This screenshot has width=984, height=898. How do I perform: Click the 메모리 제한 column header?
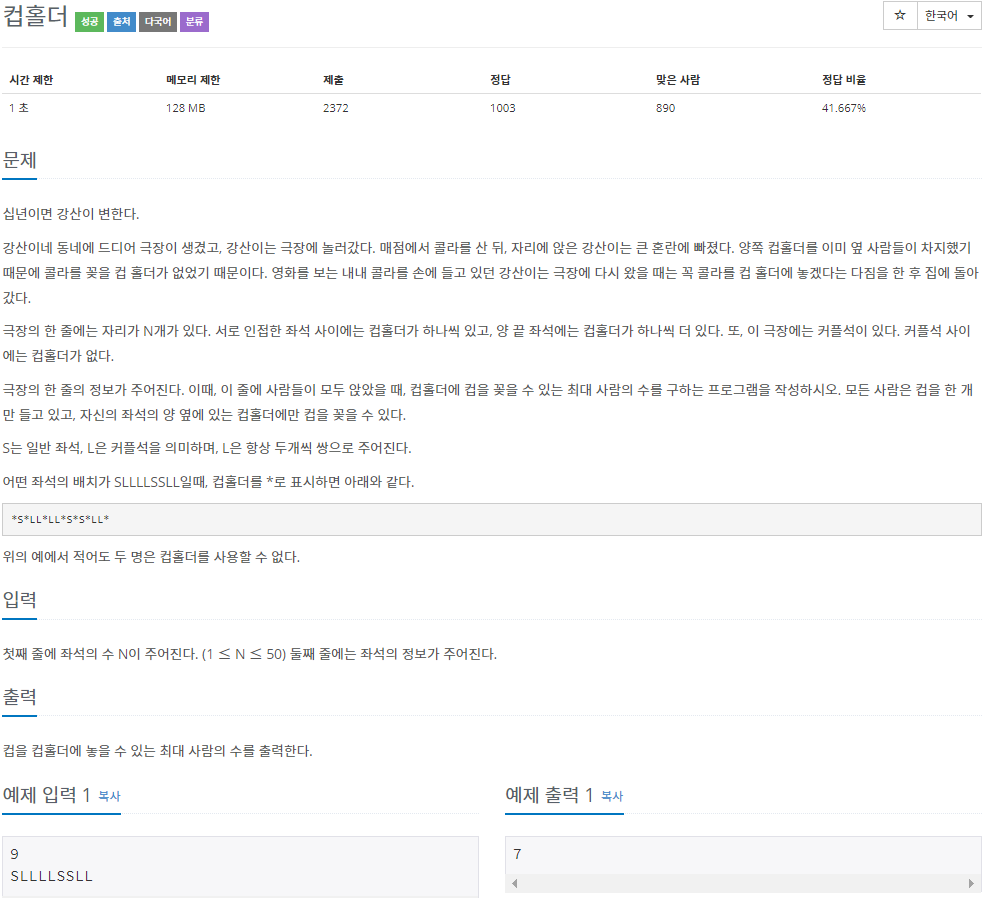[193, 80]
